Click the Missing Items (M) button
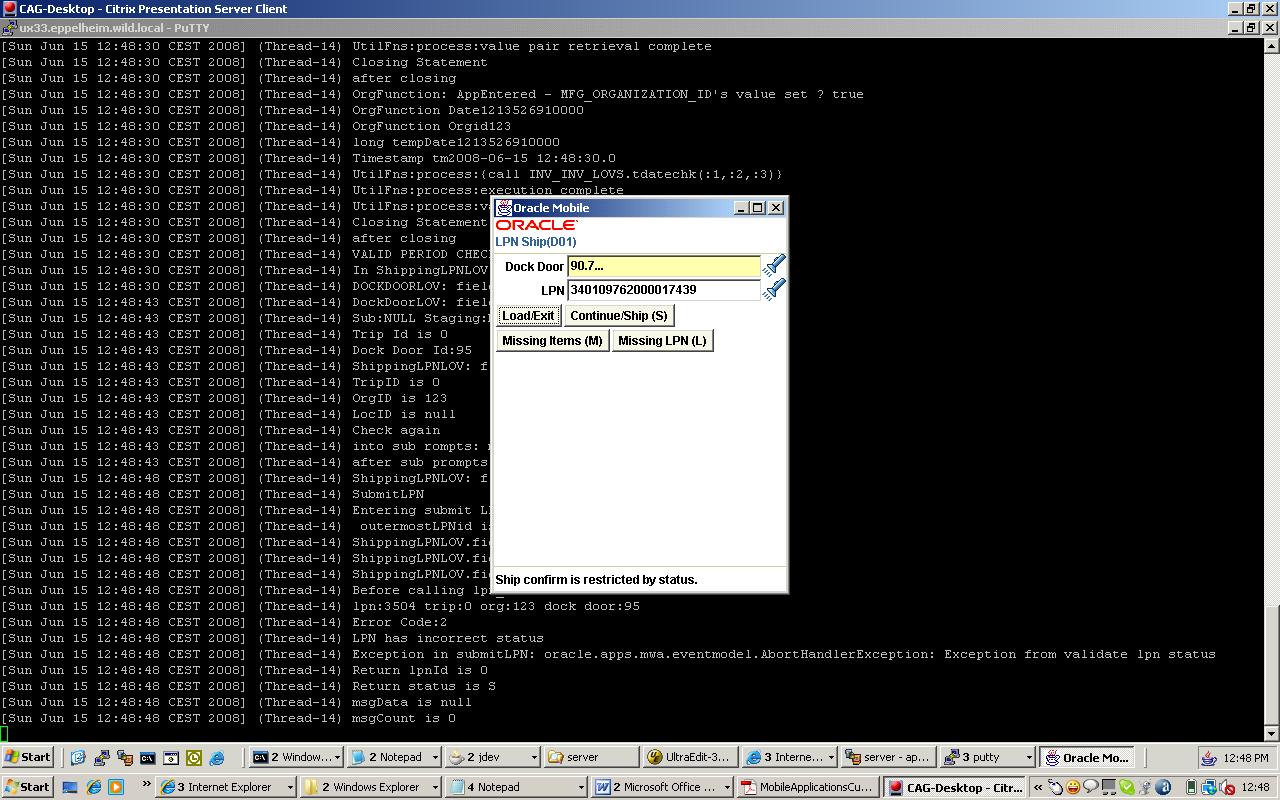This screenshot has height=800, width=1280. pyautogui.click(x=552, y=341)
